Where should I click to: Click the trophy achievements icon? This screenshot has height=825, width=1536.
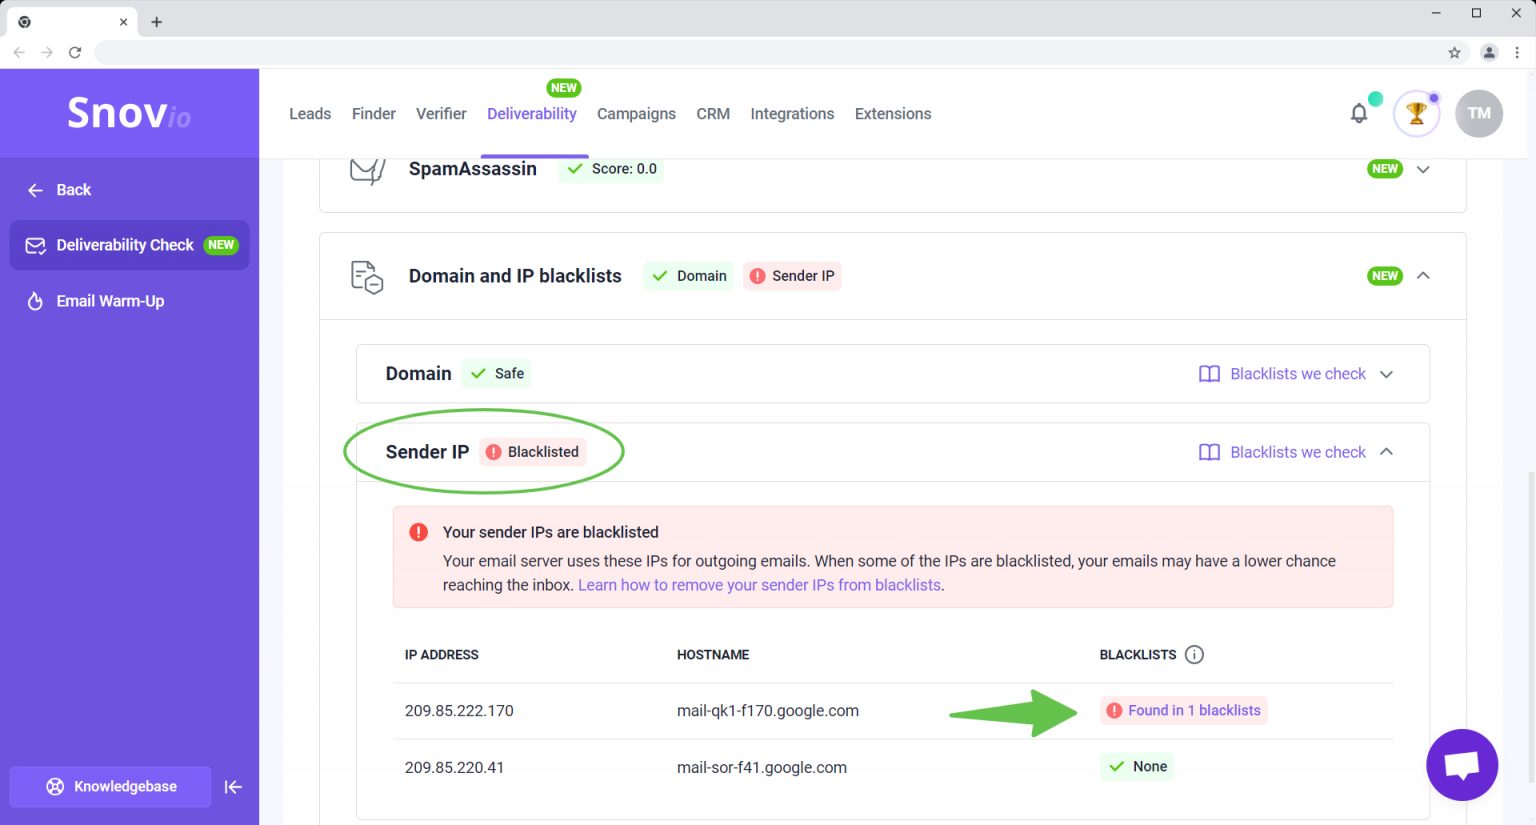click(1417, 113)
